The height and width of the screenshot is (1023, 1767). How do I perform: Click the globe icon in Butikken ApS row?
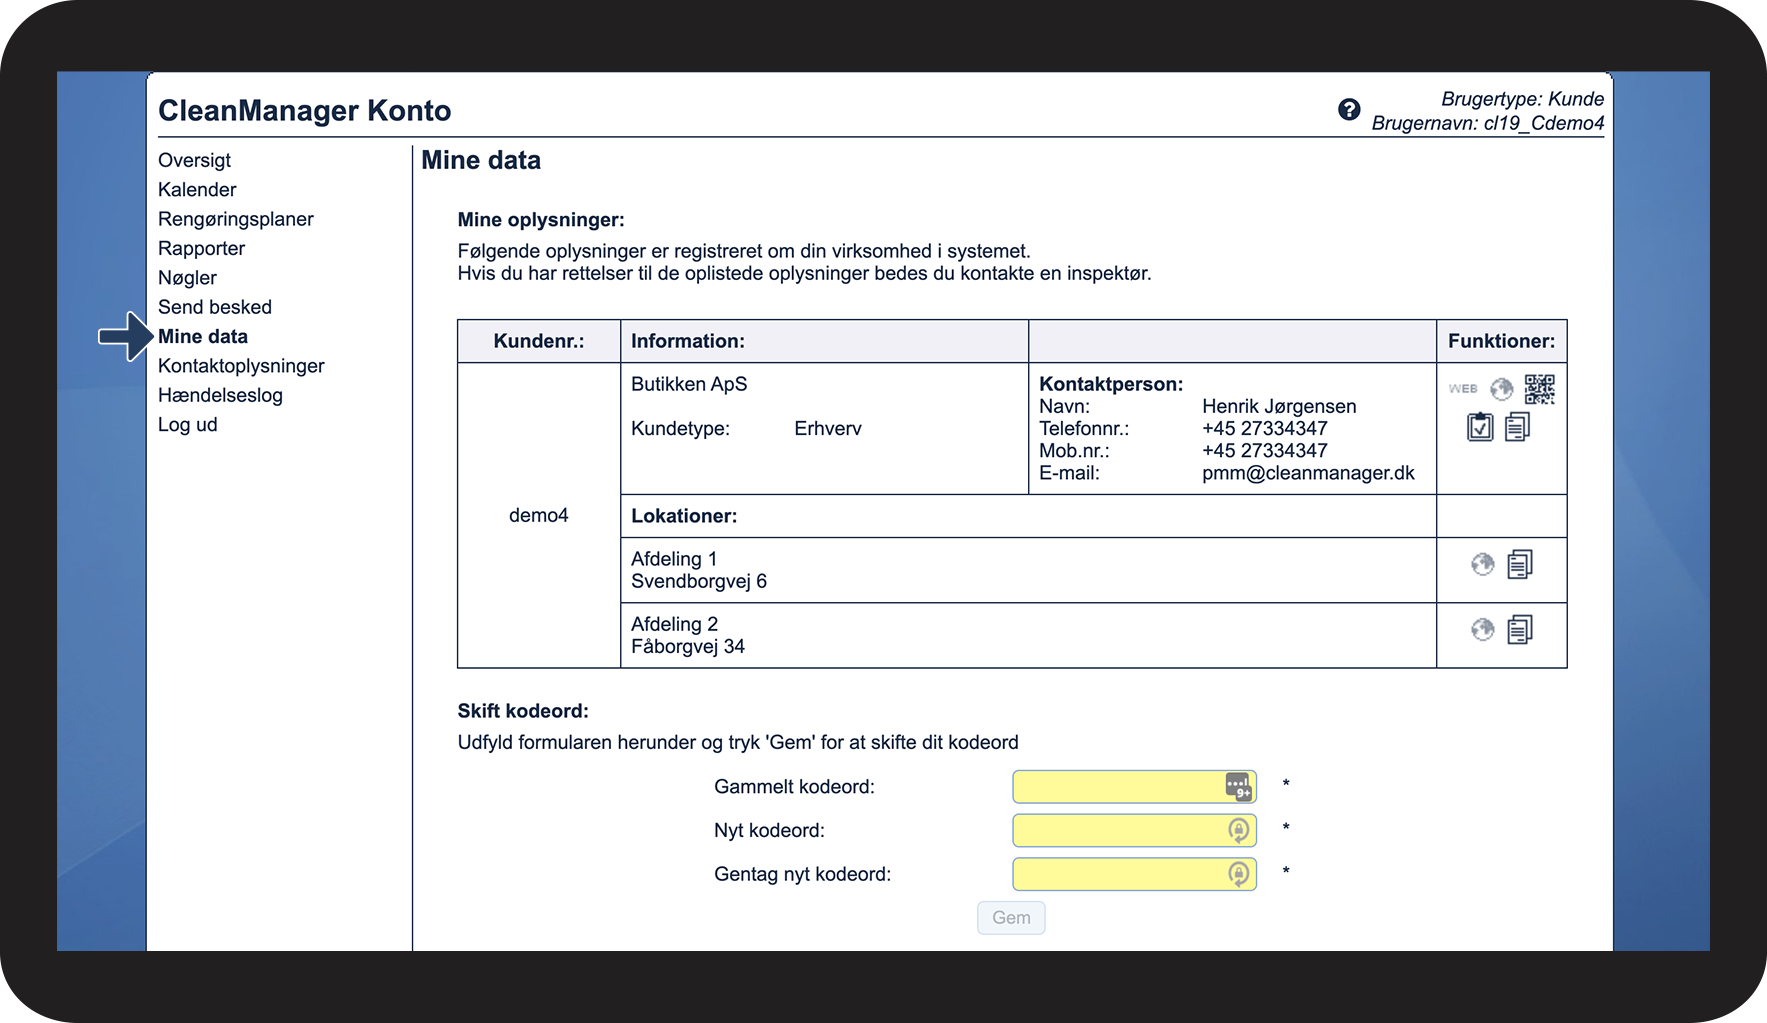click(1501, 389)
